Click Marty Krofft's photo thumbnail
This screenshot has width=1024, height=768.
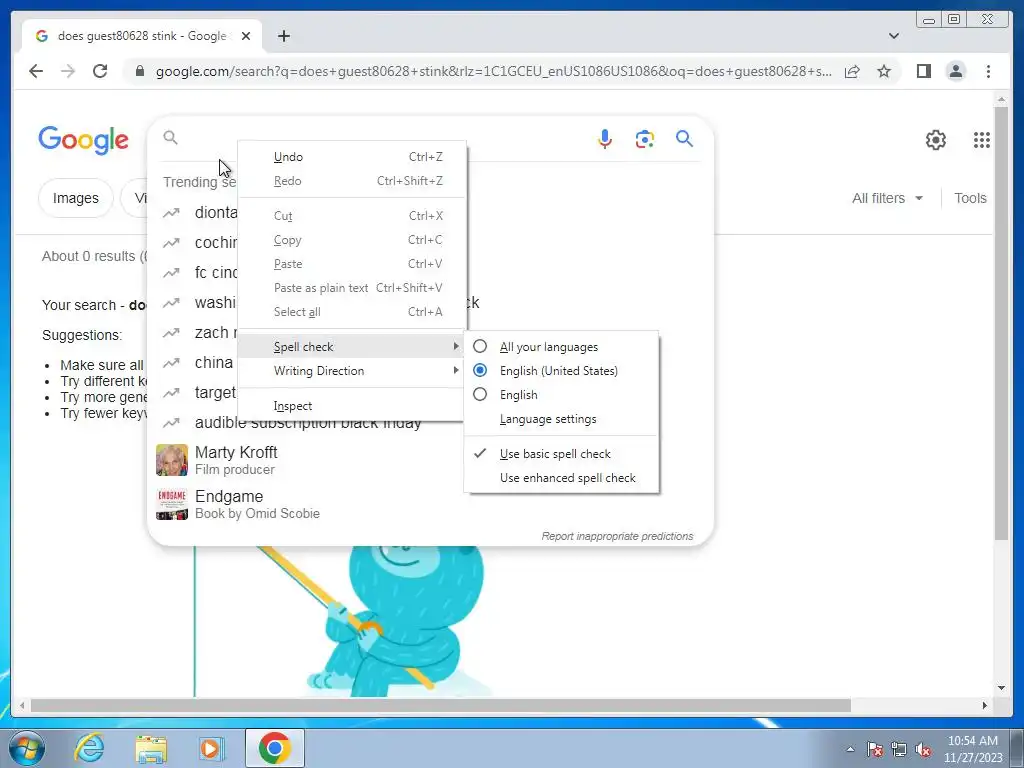(172, 460)
